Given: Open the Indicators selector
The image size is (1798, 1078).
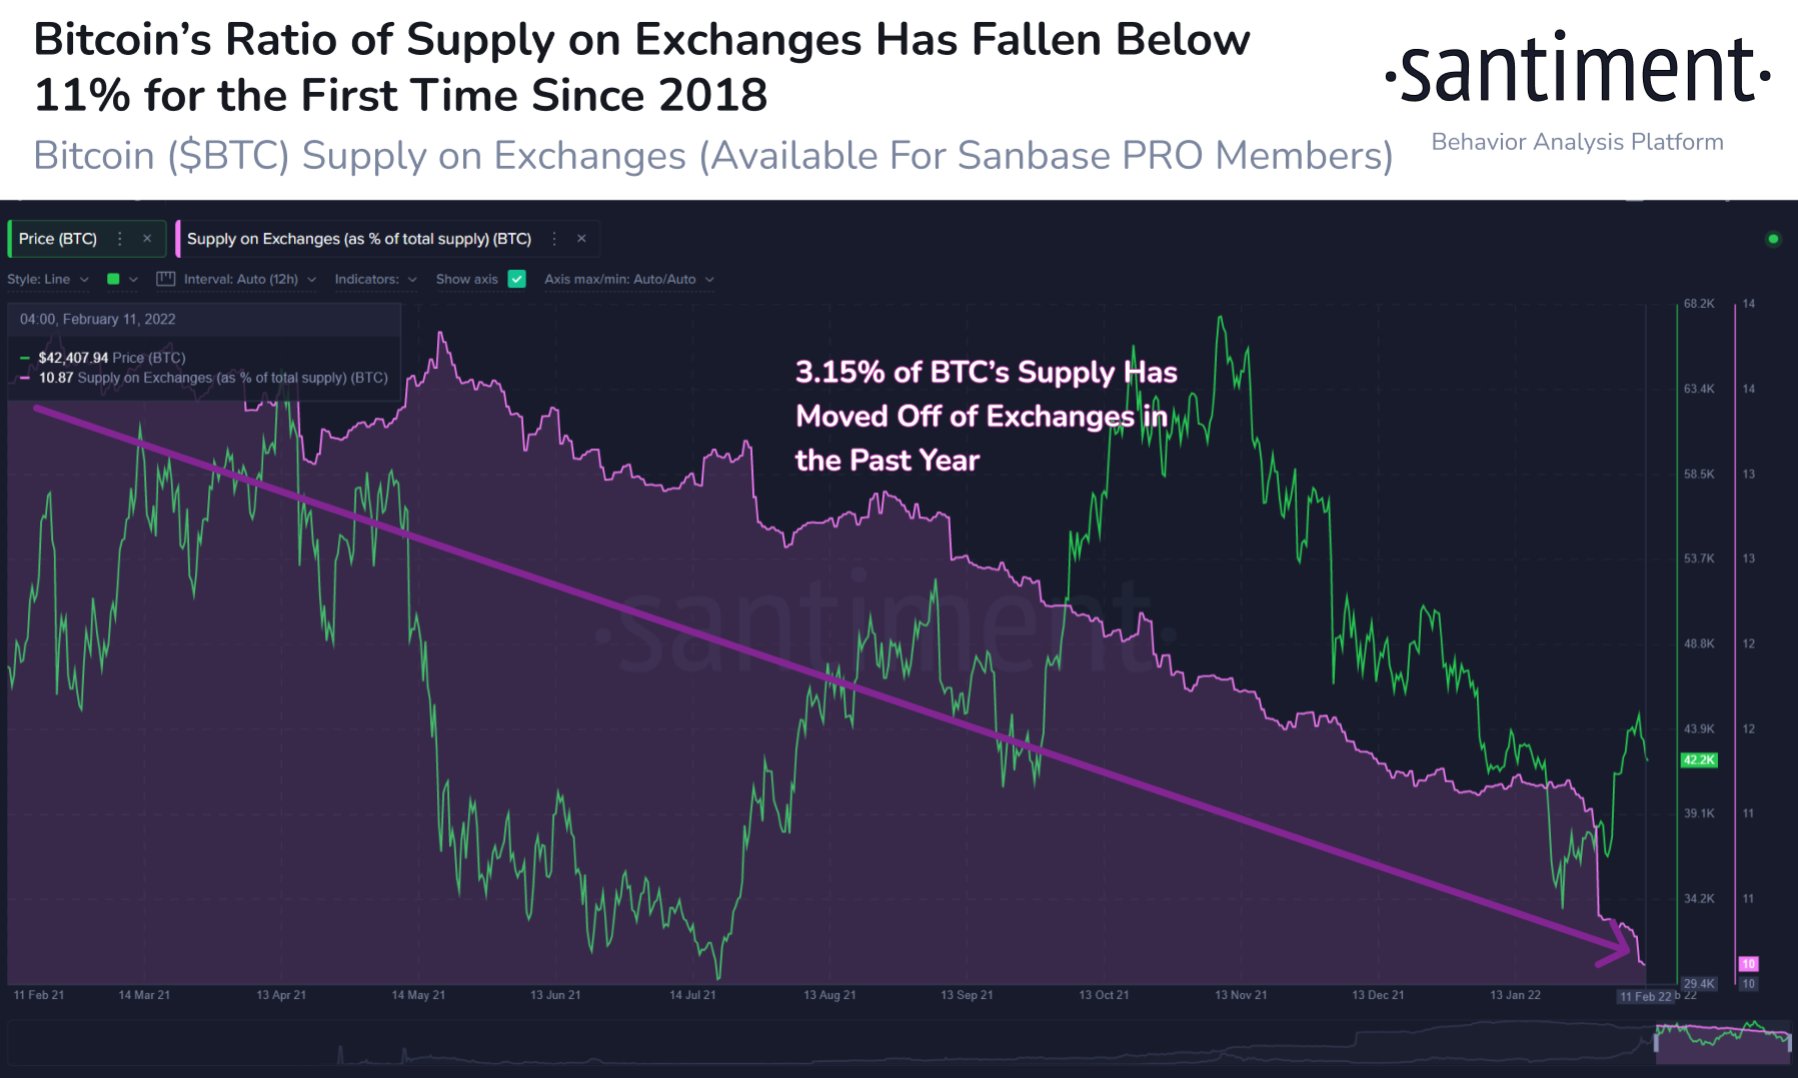Looking at the screenshot, I should click(376, 279).
